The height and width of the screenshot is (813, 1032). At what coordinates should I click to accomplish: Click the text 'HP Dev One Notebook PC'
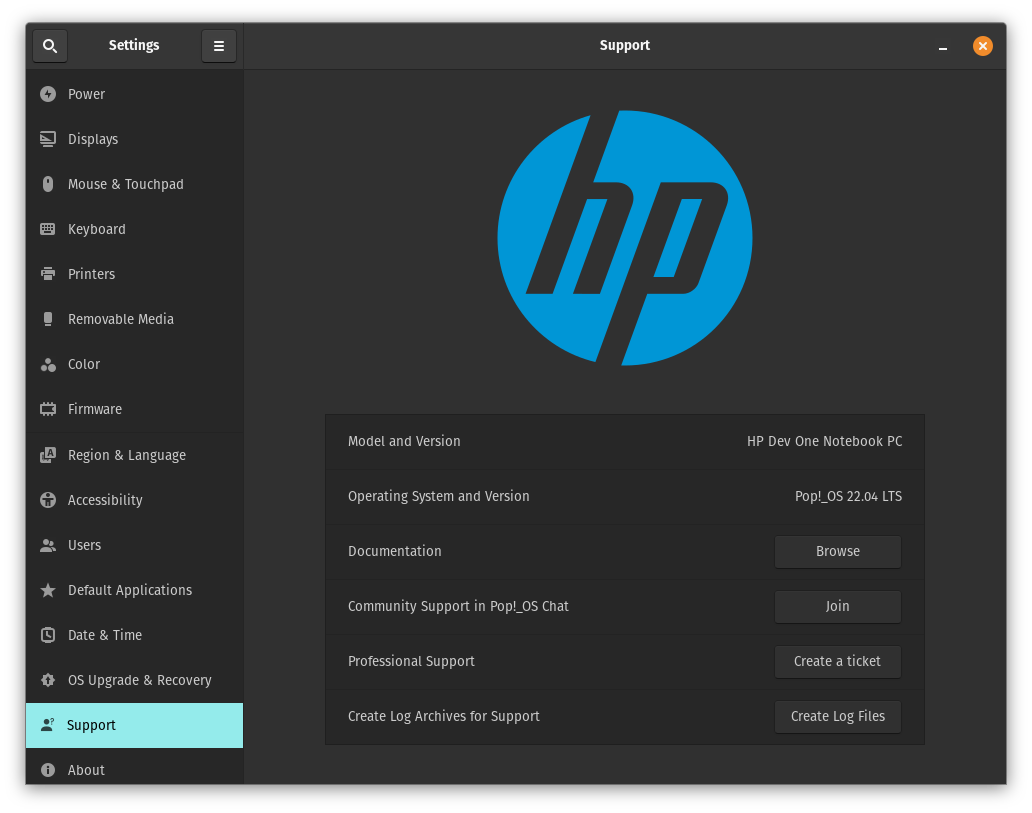(824, 441)
